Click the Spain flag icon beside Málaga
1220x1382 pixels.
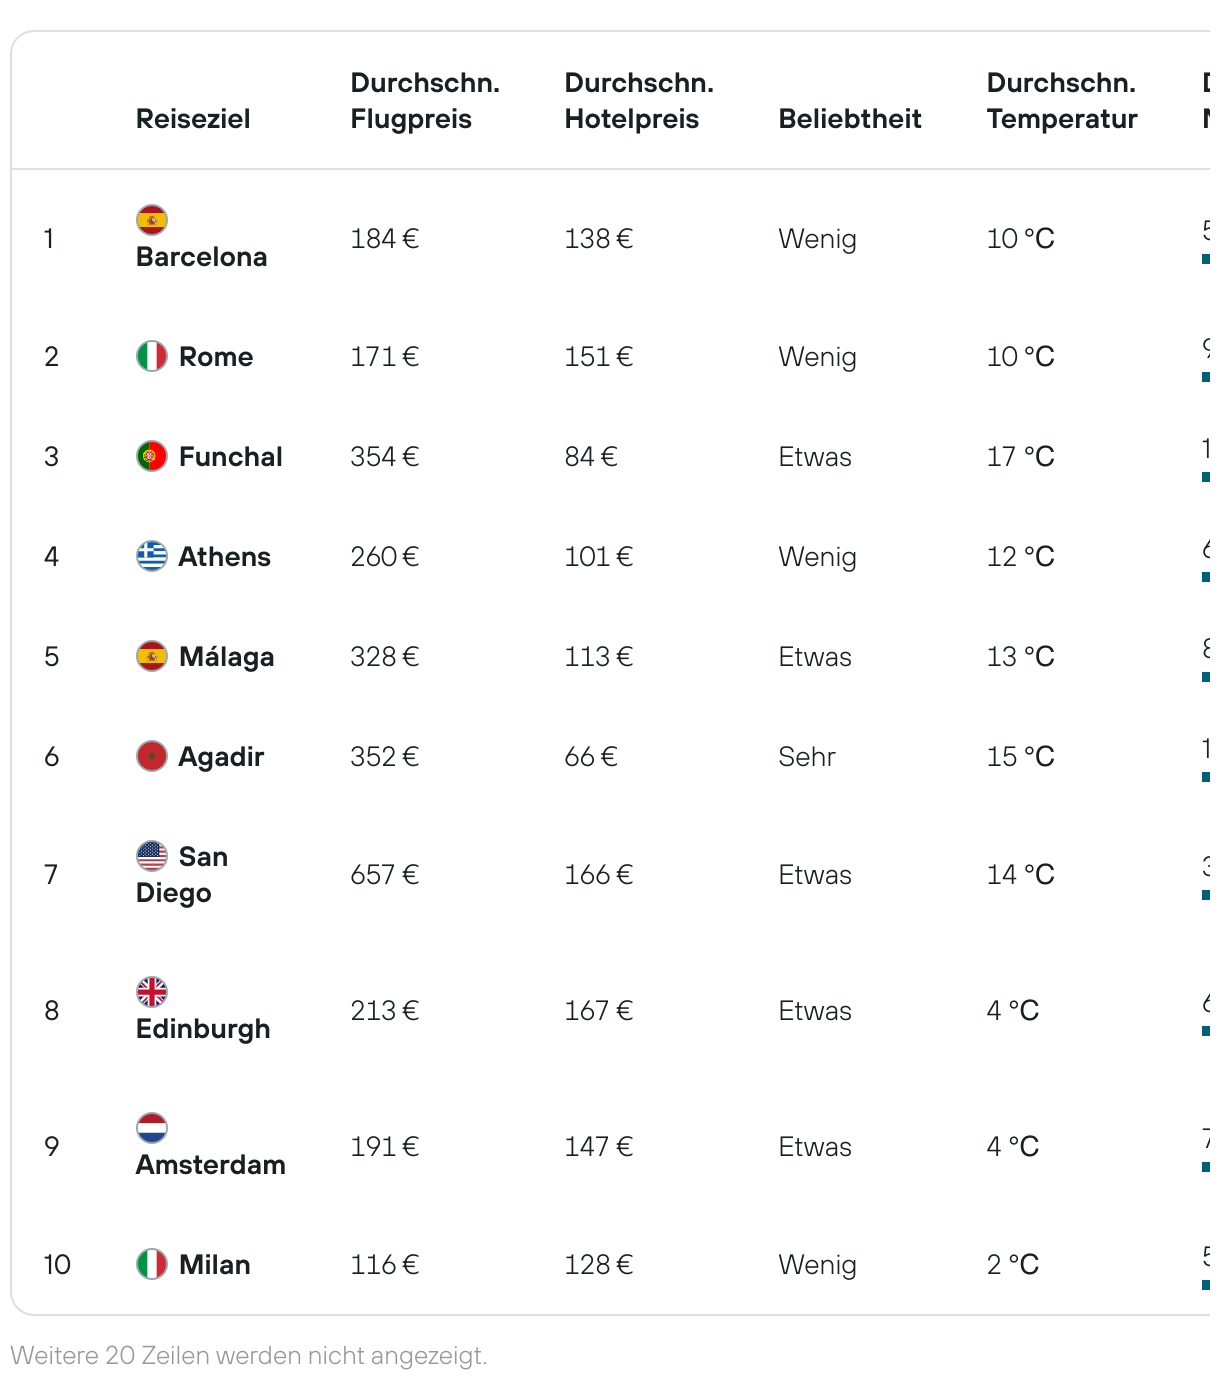click(152, 656)
